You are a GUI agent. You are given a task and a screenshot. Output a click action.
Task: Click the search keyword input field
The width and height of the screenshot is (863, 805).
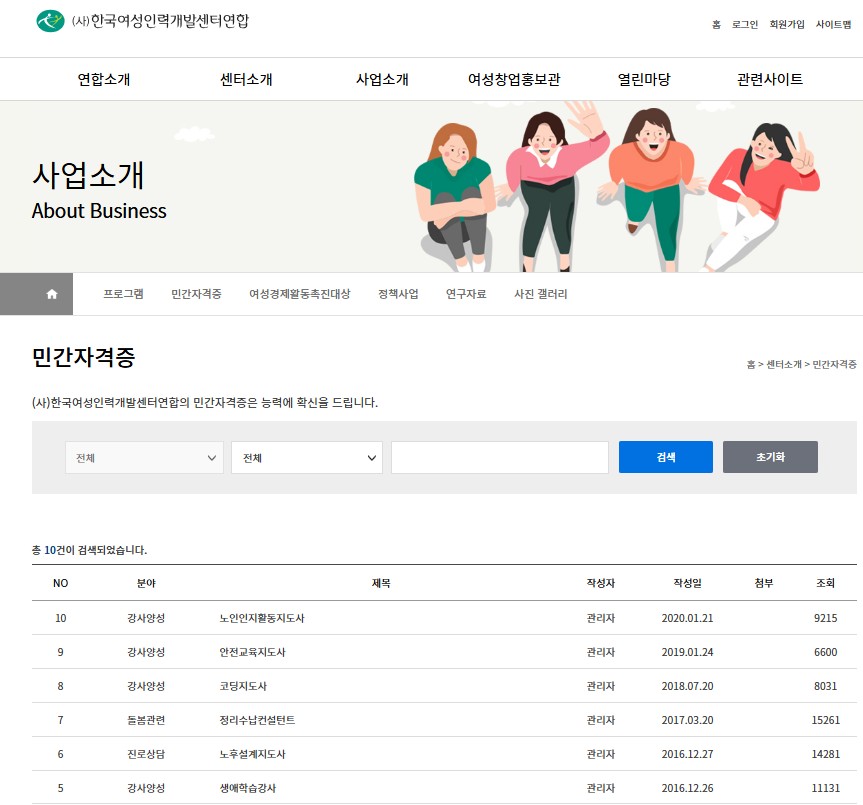pyautogui.click(x=500, y=457)
